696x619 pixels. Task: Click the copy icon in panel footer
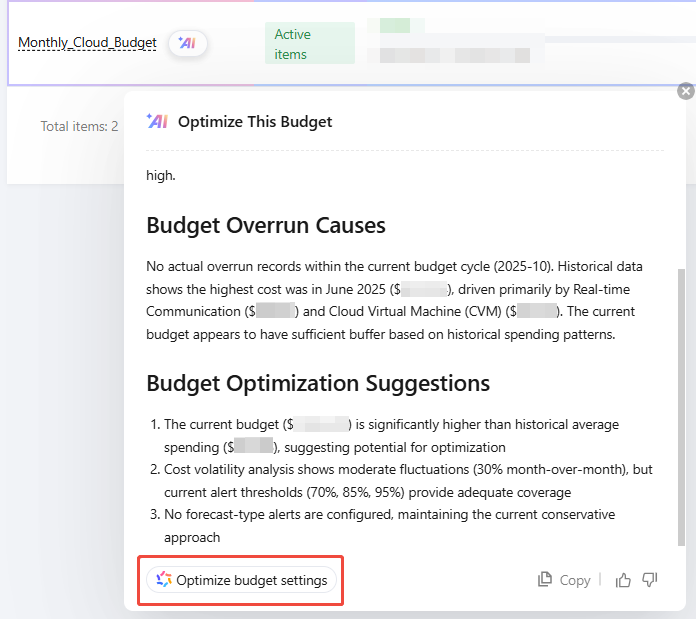(545, 580)
